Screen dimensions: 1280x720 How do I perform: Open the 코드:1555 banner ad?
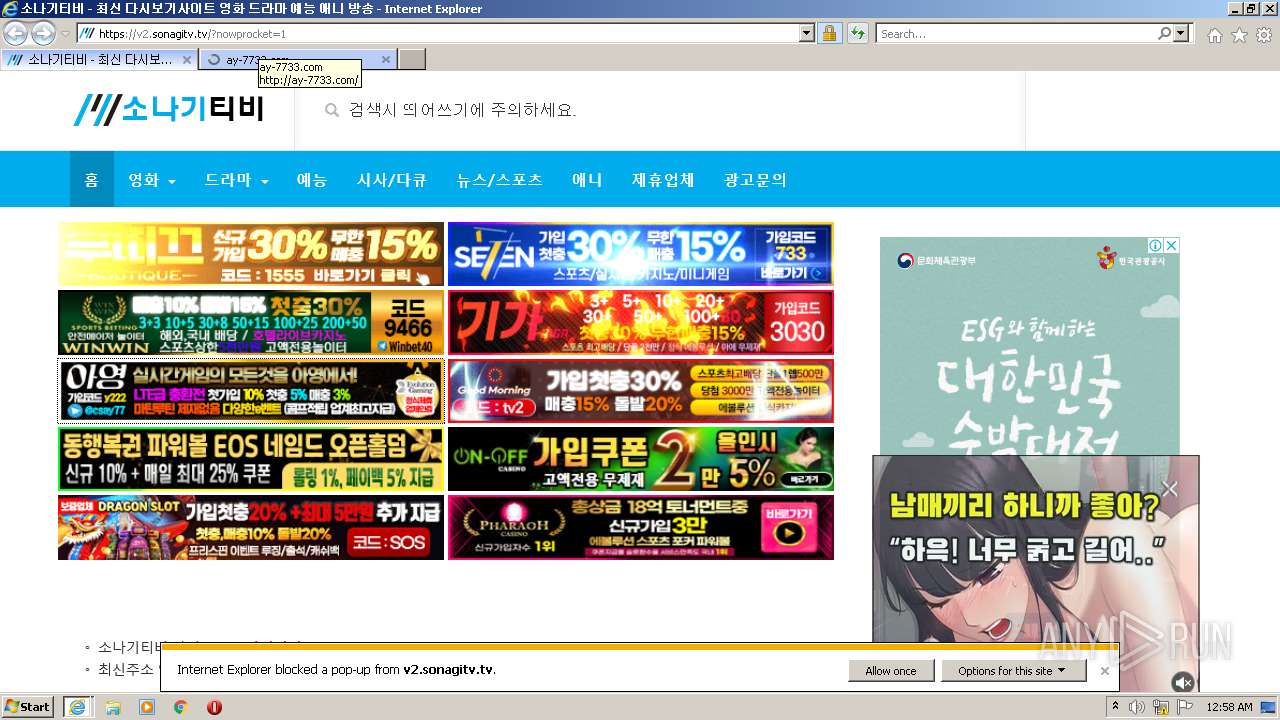[251, 254]
